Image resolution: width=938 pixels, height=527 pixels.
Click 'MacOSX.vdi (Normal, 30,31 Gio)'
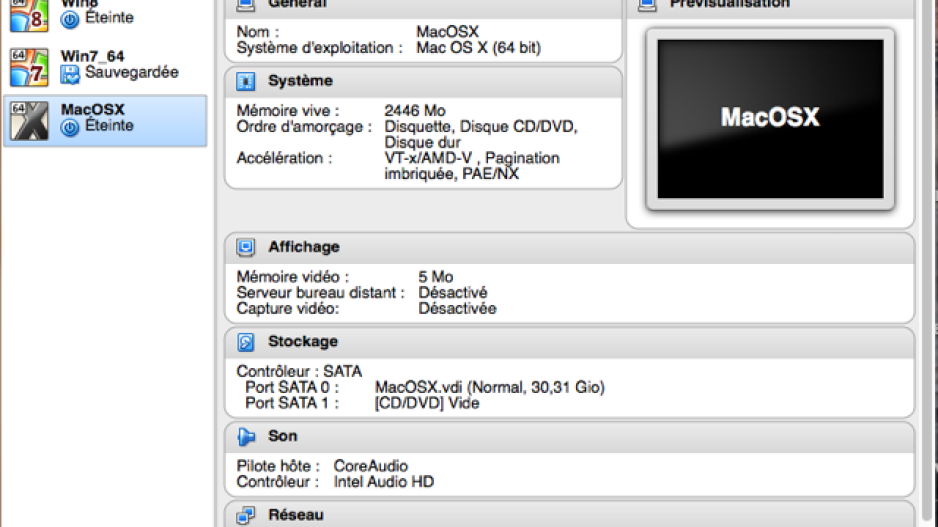click(490, 388)
